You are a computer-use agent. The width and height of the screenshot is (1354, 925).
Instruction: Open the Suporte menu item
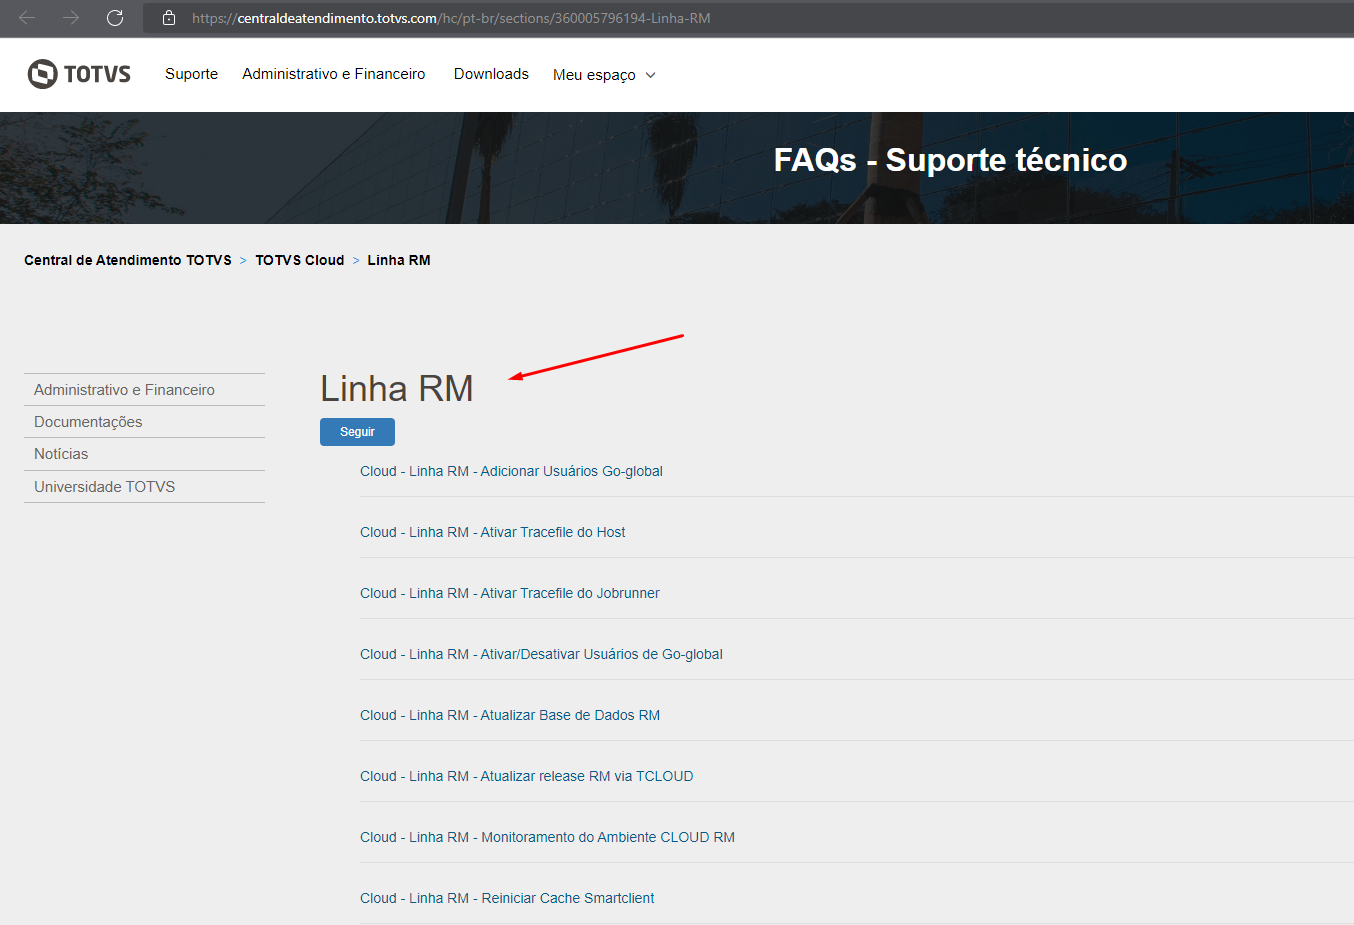[191, 74]
